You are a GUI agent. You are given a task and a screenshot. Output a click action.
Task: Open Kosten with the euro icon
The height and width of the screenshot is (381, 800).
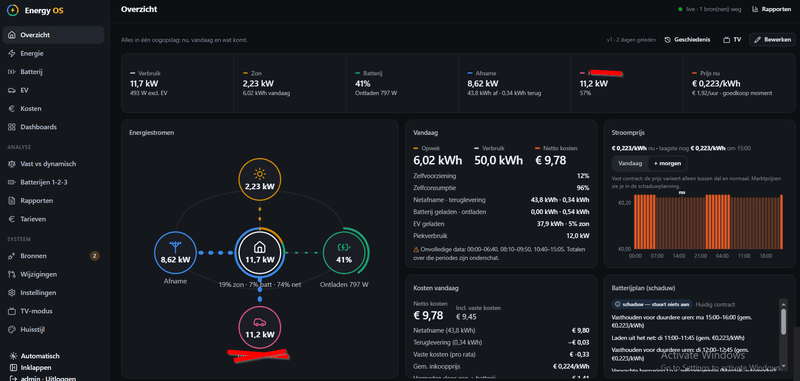[12, 109]
